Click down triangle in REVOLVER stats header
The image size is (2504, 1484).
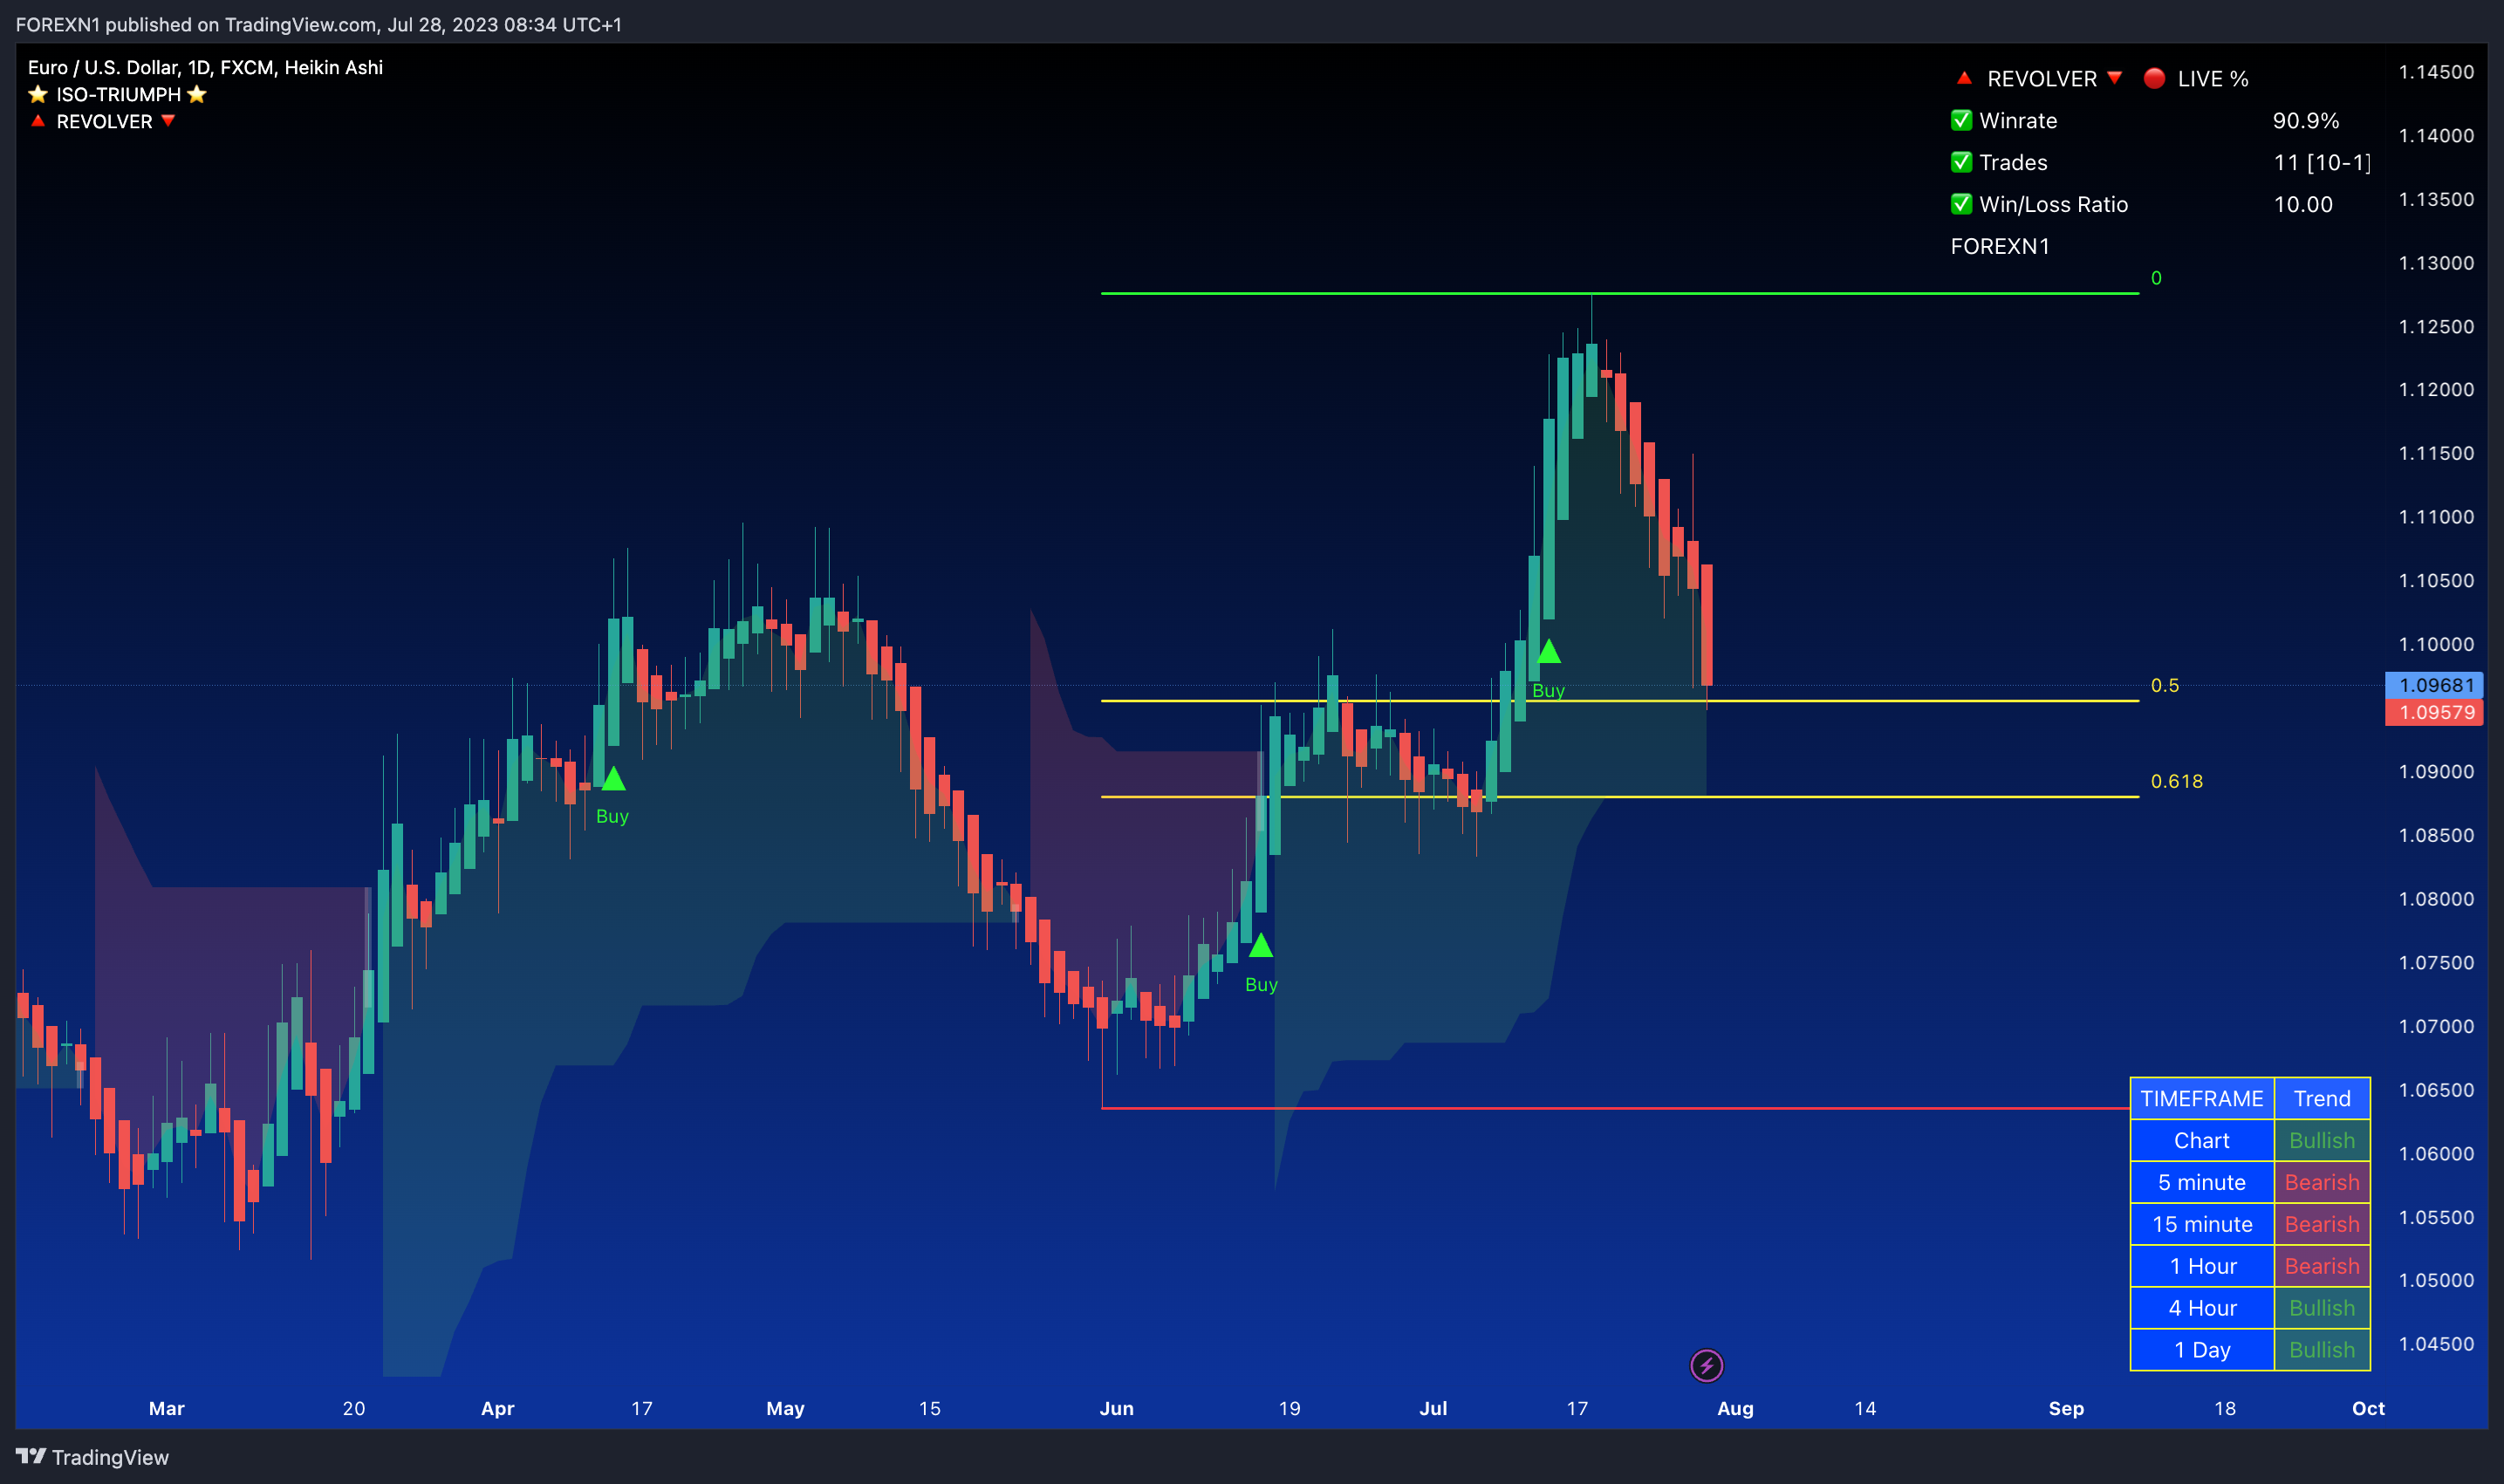(2114, 78)
